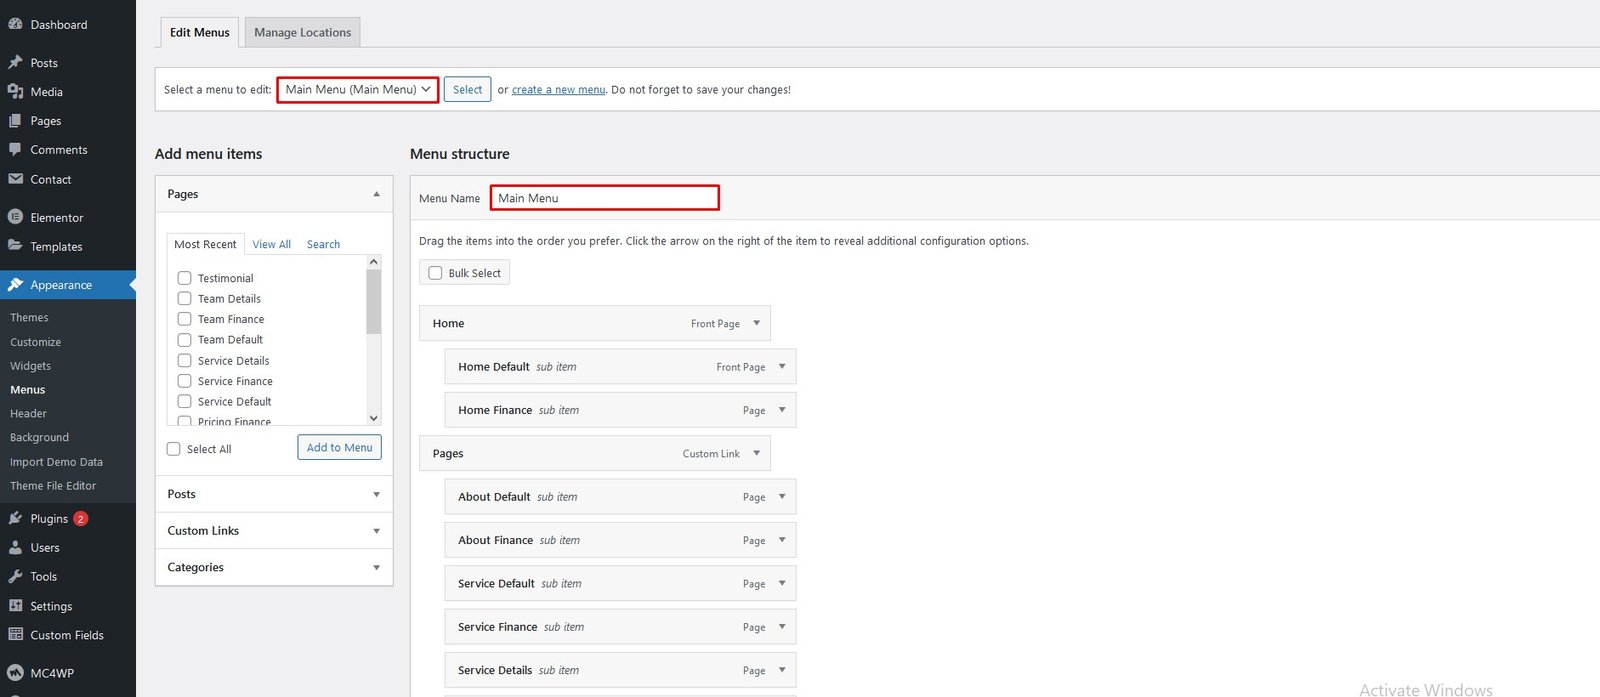Check the Testimonial page checkbox
This screenshot has width=1600, height=697.
coord(184,278)
